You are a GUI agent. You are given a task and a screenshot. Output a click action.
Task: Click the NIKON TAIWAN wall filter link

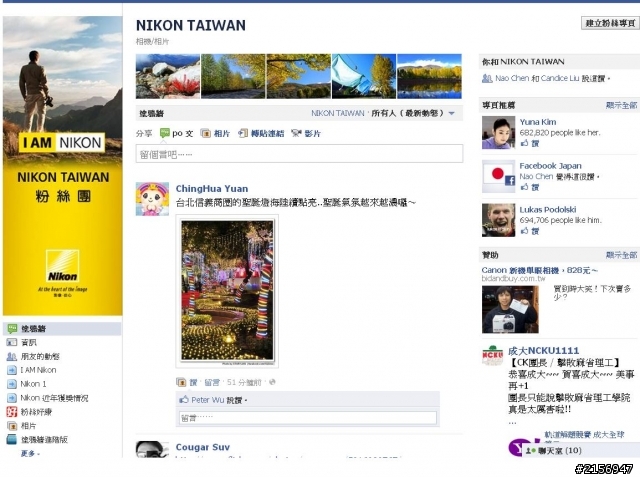338,113
